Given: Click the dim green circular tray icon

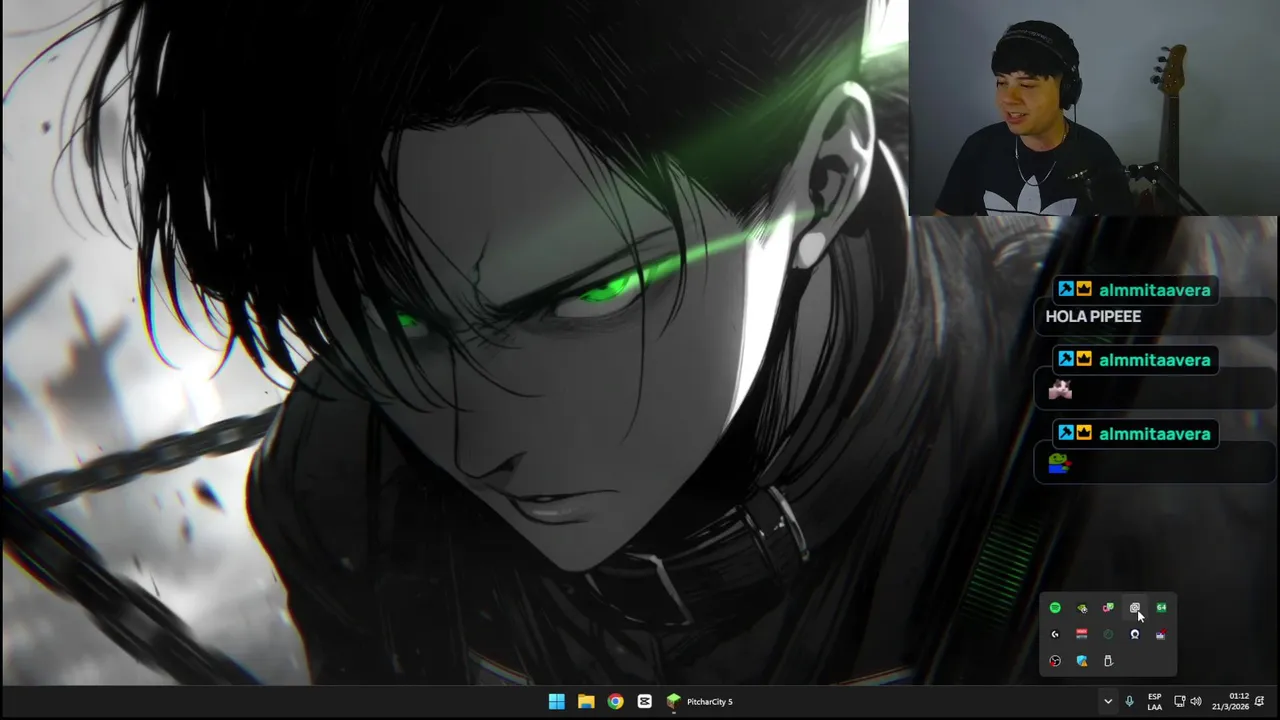Looking at the screenshot, I should [x=1108, y=634].
